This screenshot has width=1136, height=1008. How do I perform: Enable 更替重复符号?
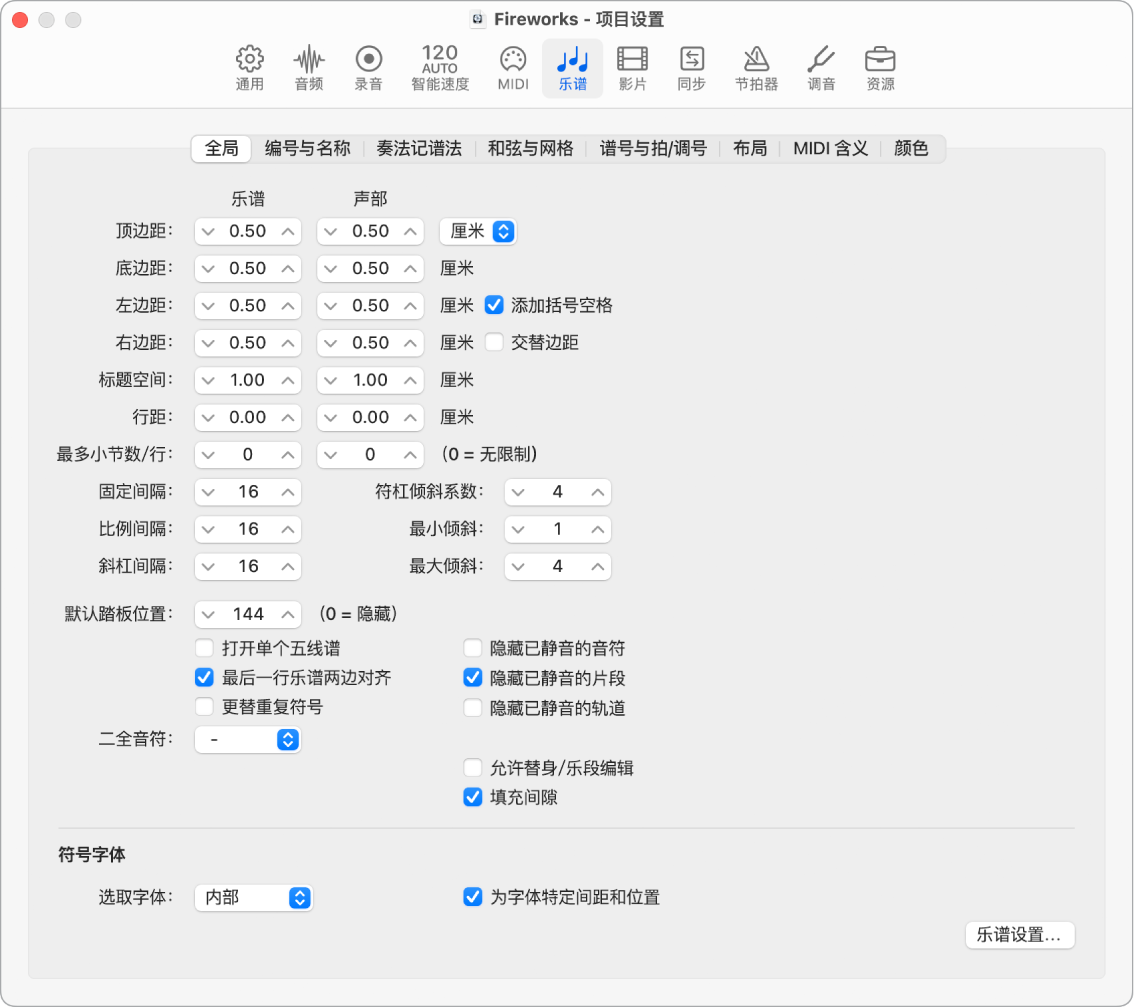tap(204, 708)
